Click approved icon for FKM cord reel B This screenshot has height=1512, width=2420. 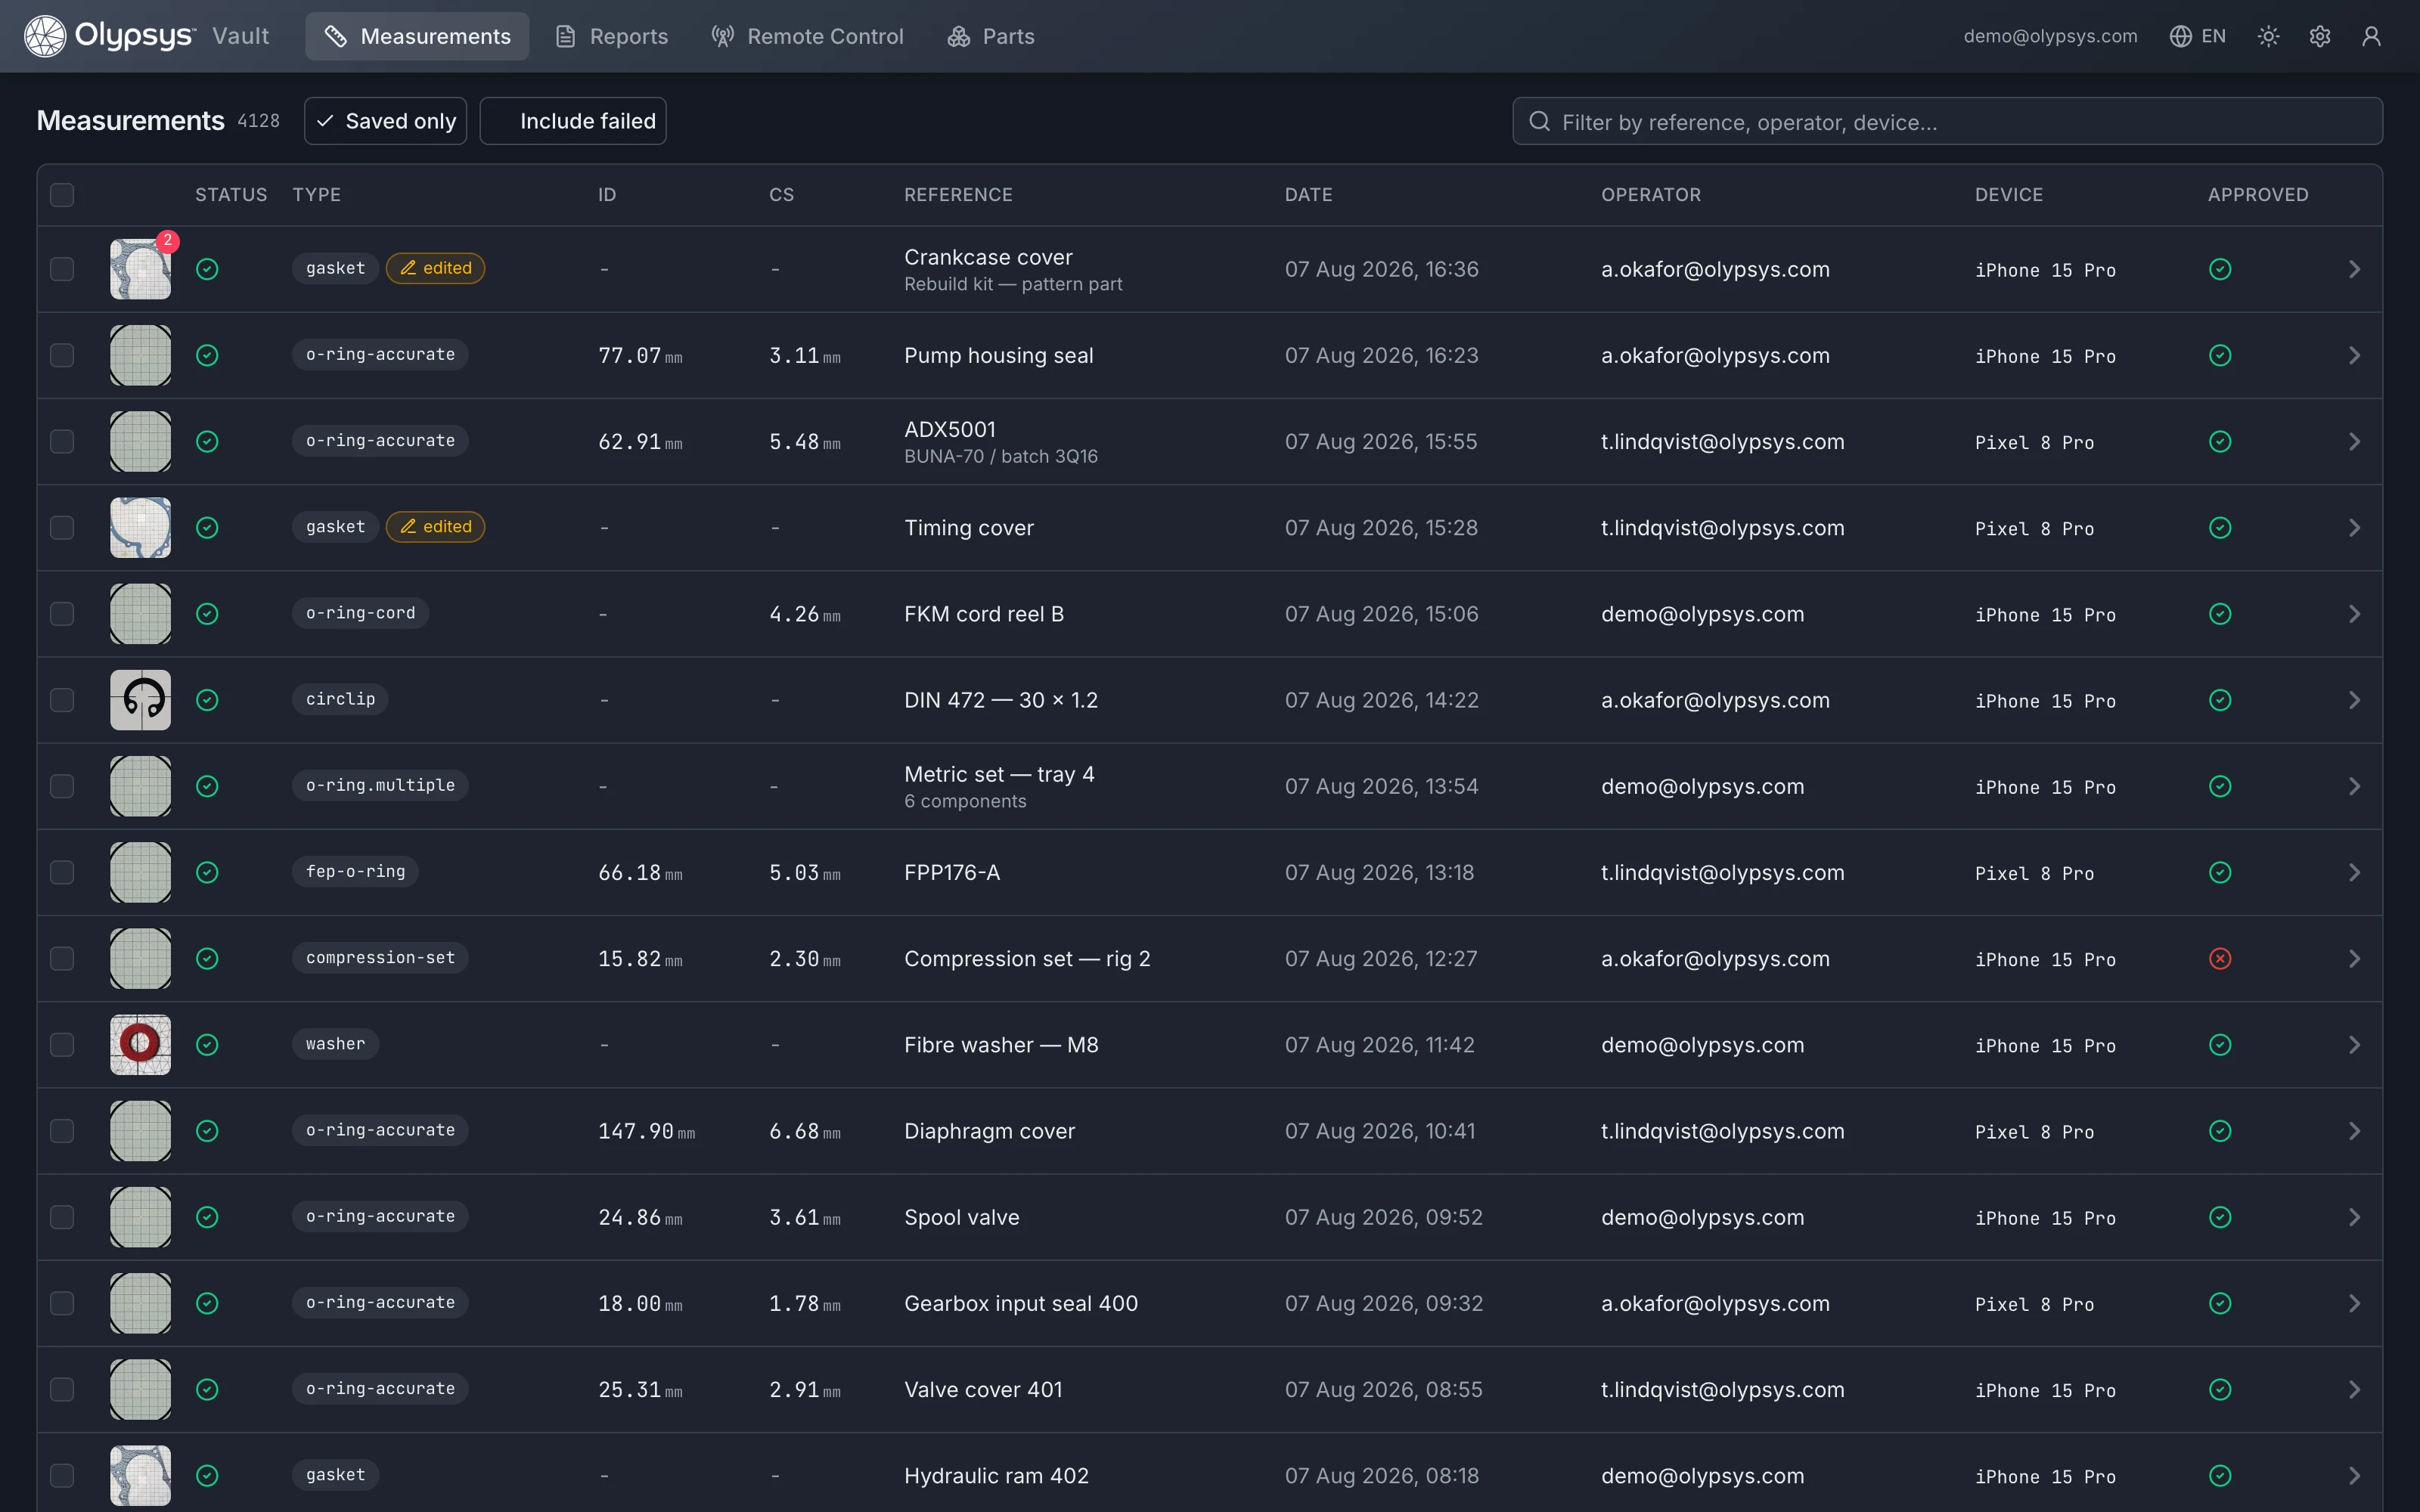point(2220,614)
